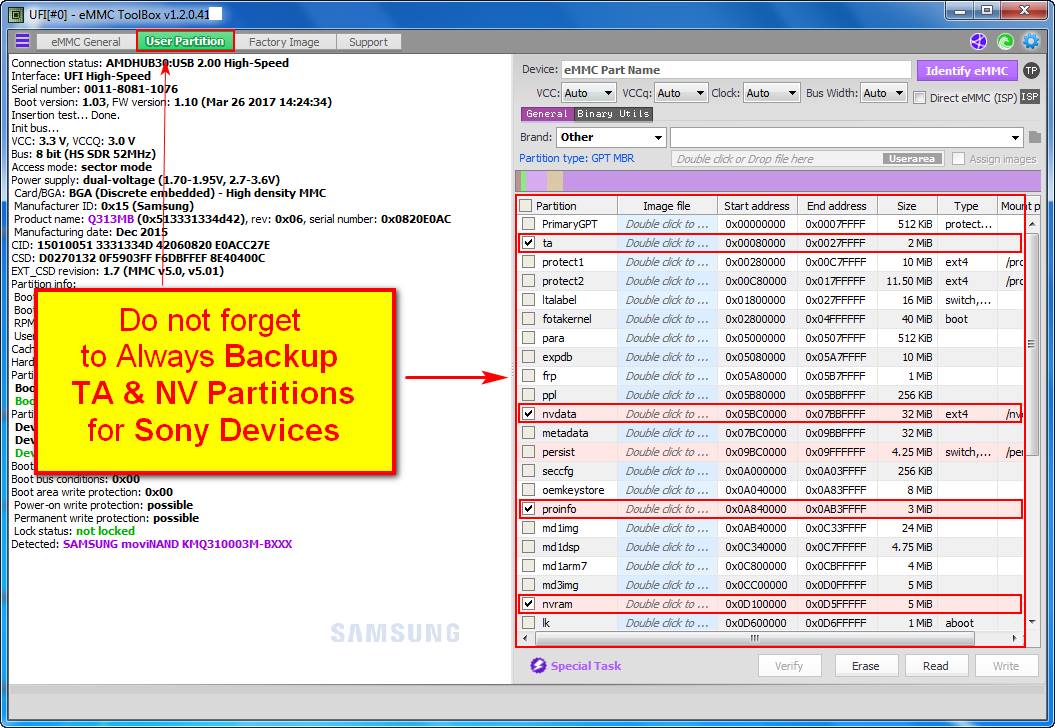Viewport: 1055px width, 728px height.
Task: Select the General sub-tab
Action: (546, 114)
